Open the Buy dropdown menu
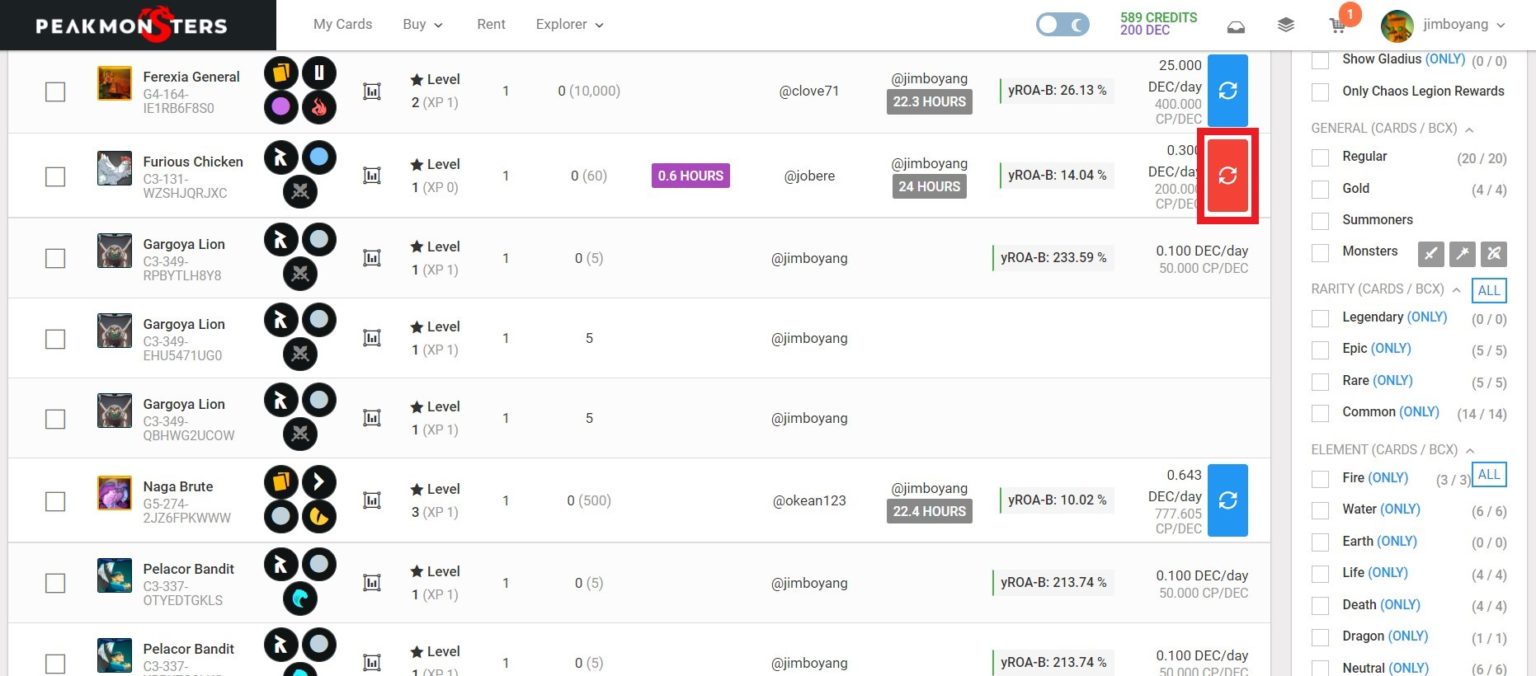 pos(422,25)
